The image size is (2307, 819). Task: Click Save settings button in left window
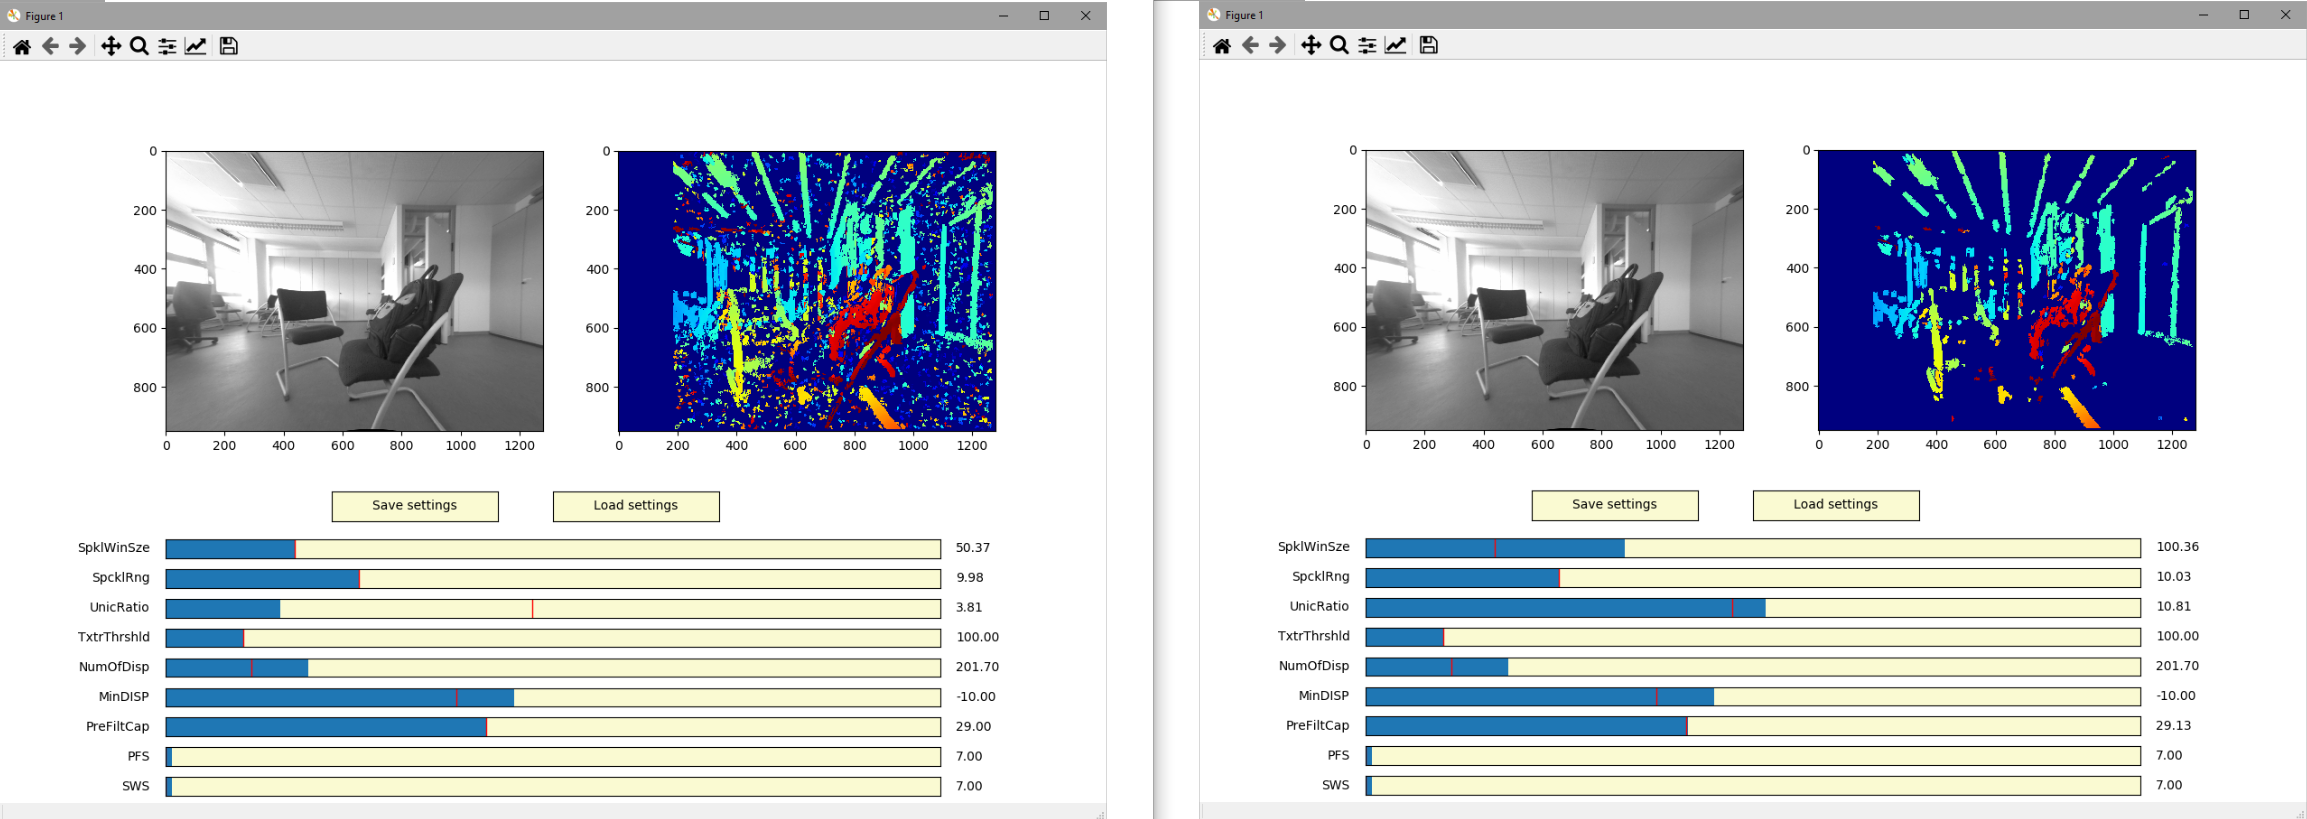tap(414, 506)
